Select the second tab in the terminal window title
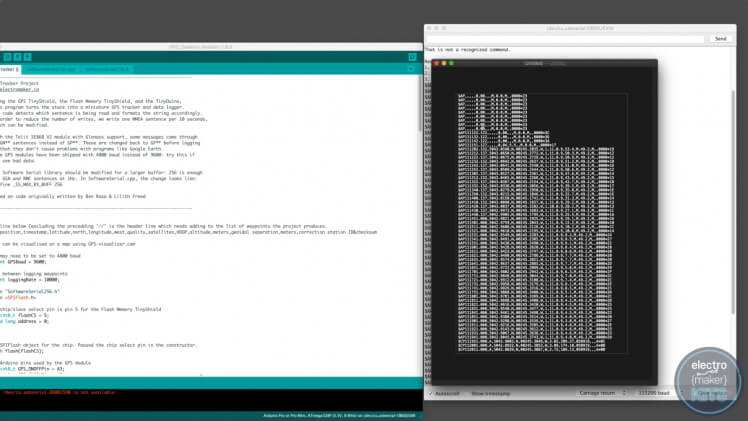The image size is (748, 421). click(558, 63)
